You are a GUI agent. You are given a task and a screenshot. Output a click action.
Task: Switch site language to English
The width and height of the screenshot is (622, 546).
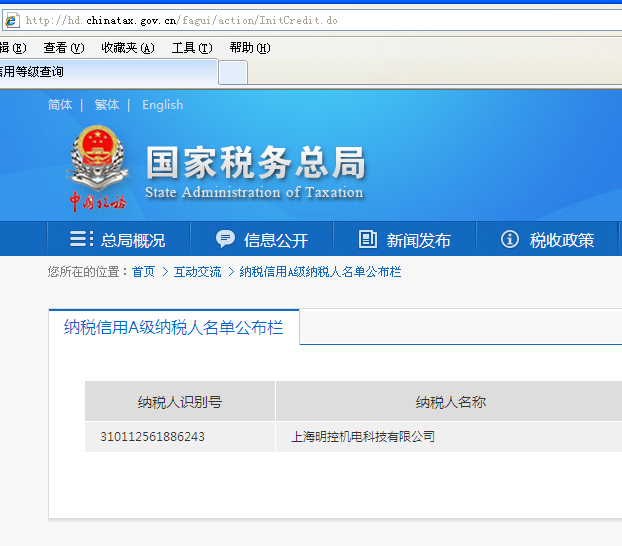click(x=162, y=105)
